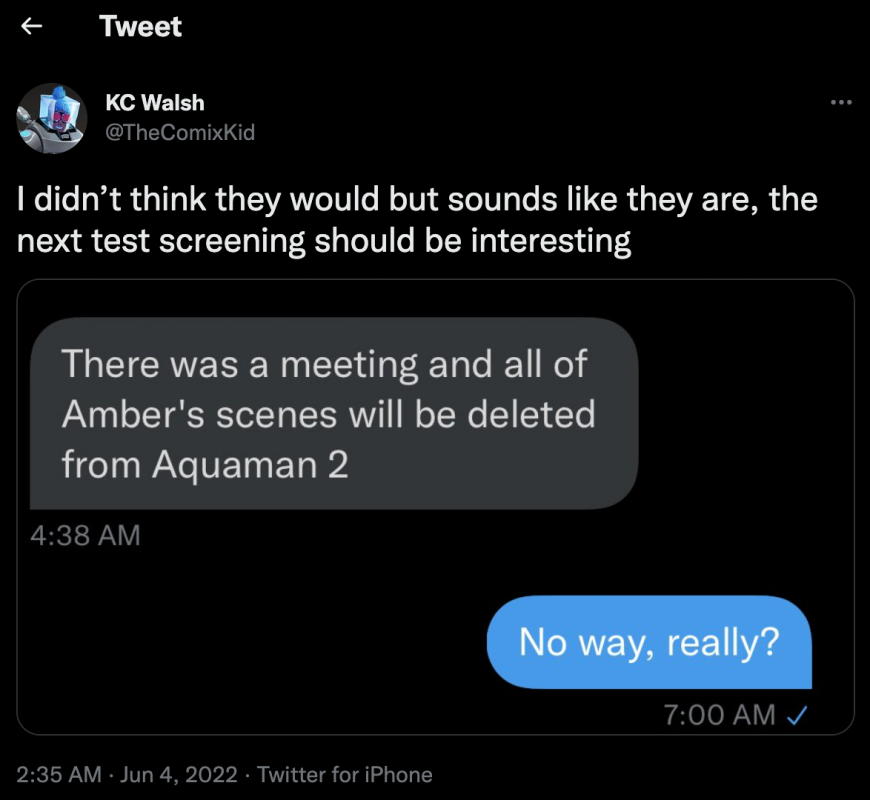Click the @TheComixKid handle

tap(180, 132)
